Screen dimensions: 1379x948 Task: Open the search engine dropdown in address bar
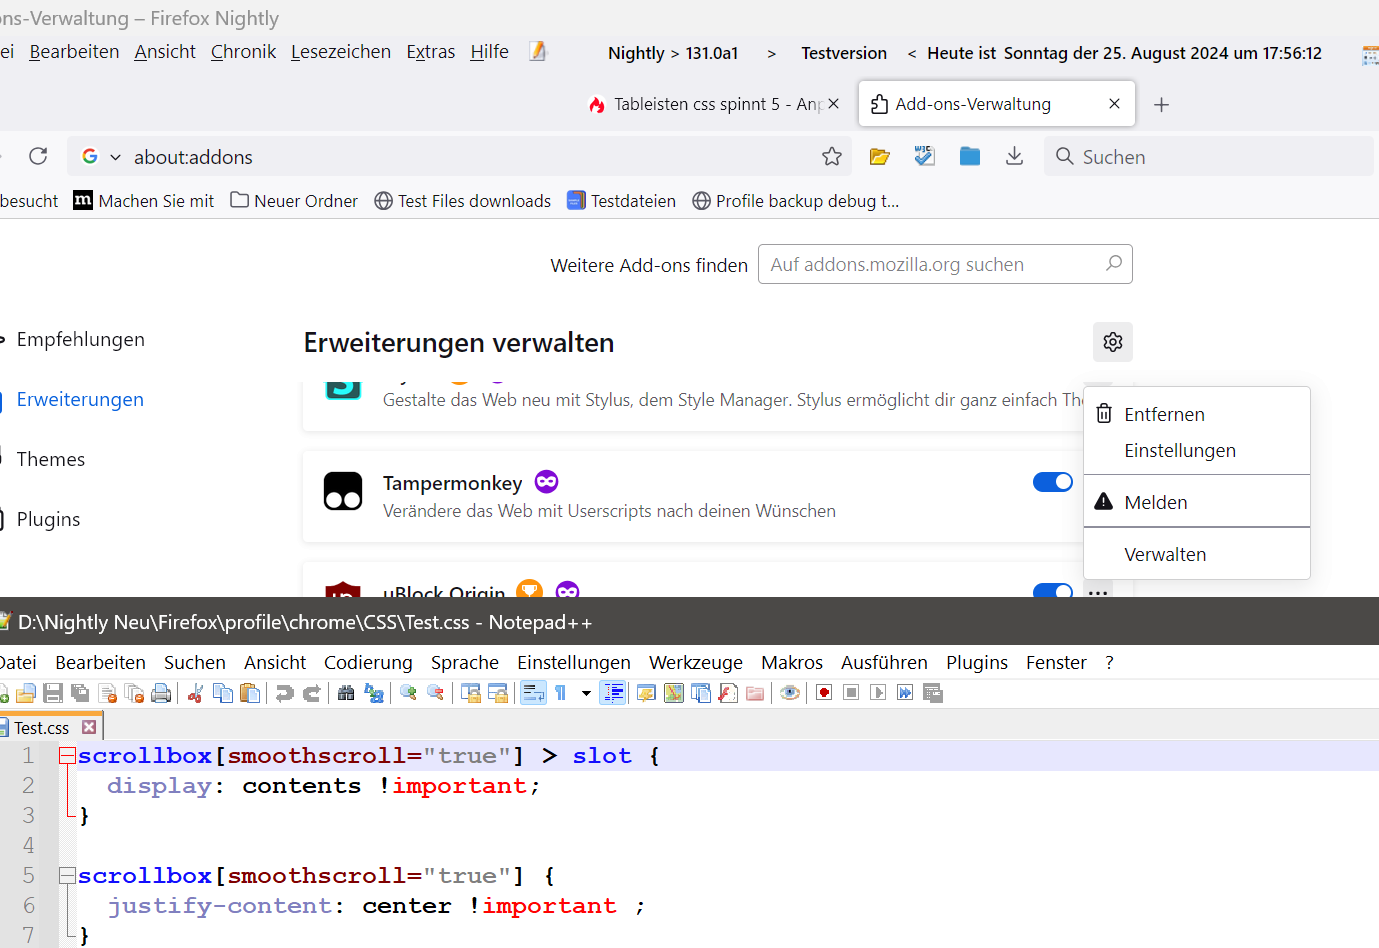pos(116,157)
